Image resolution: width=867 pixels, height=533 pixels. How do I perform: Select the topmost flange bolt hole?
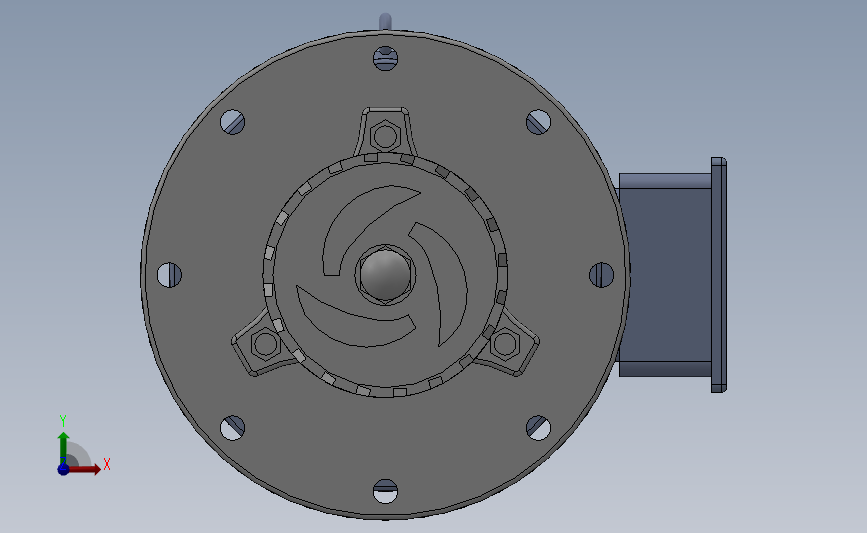[x=385, y=59]
